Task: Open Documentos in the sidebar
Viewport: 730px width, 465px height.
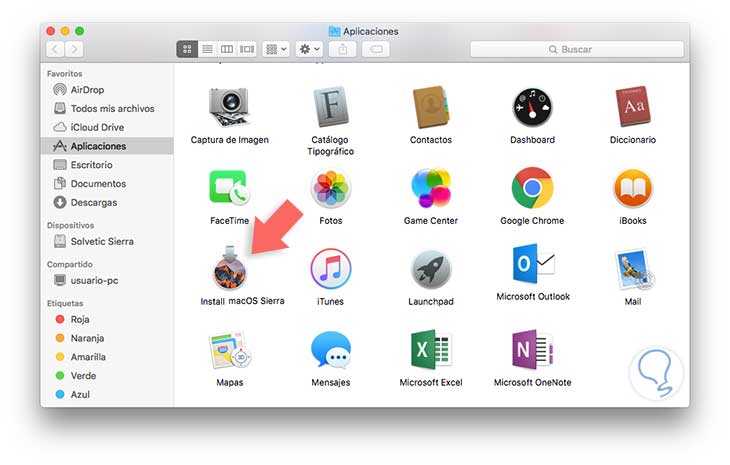Action: tap(107, 183)
